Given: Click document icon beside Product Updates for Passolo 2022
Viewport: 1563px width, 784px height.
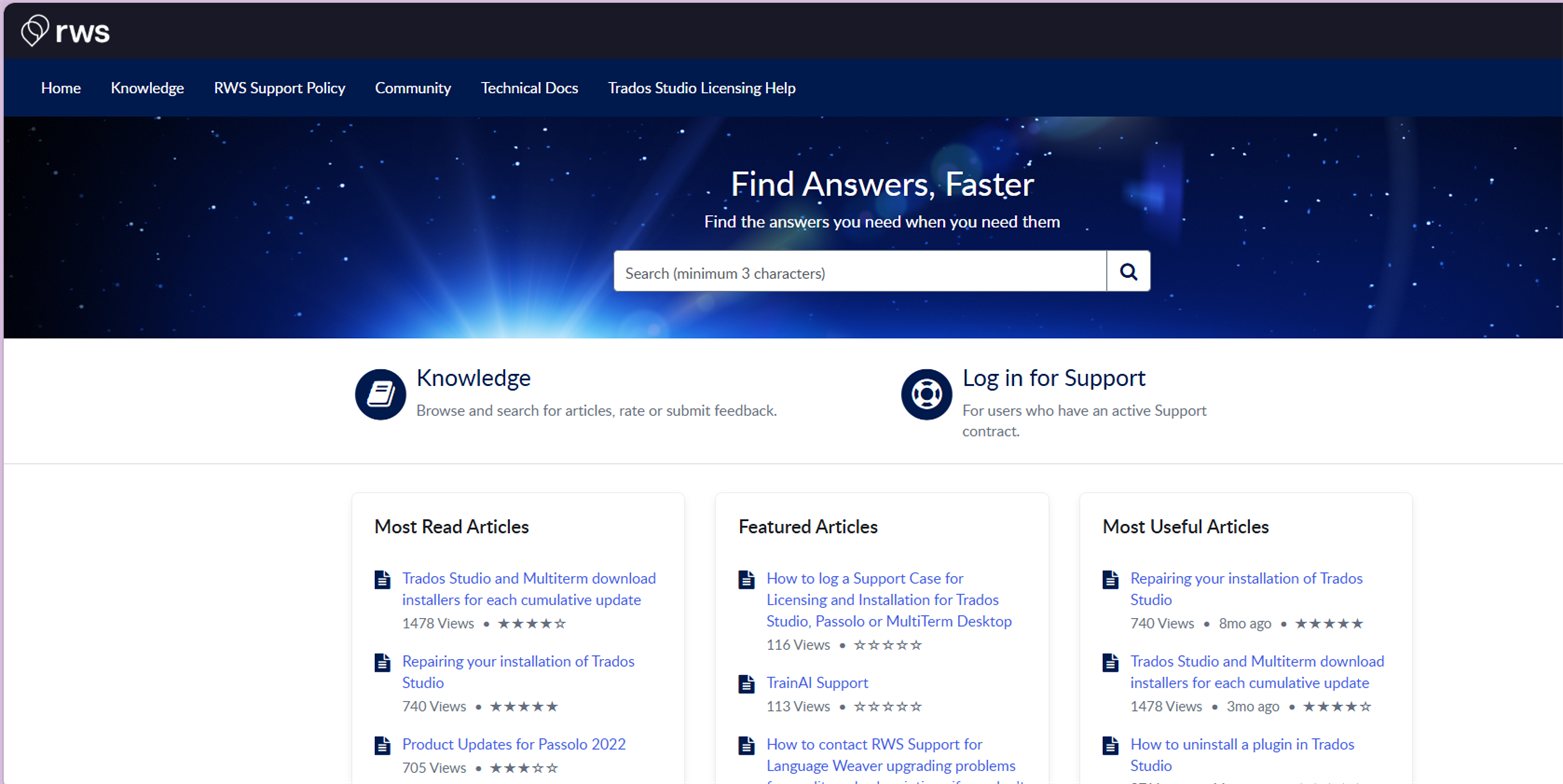Looking at the screenshot, I should pos(382,745).
